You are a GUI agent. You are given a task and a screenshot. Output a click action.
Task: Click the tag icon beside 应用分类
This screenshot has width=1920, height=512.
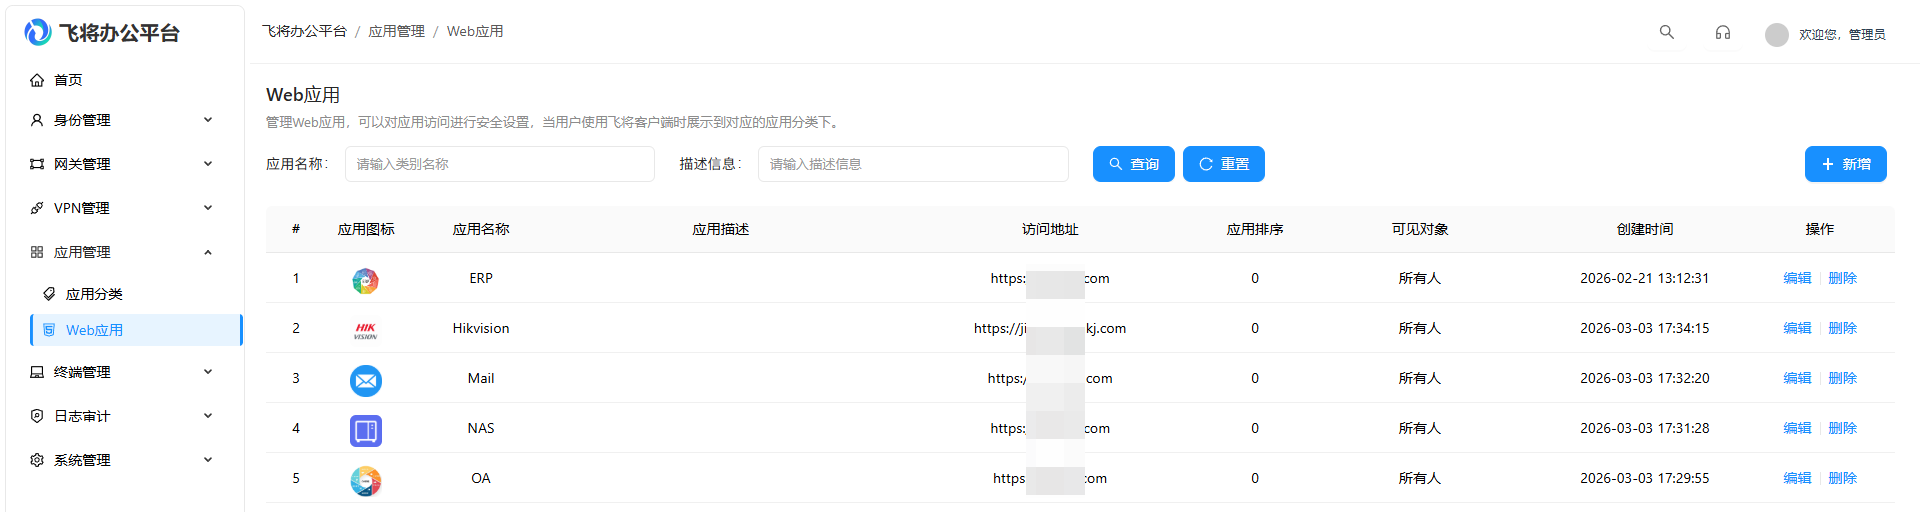49,294
